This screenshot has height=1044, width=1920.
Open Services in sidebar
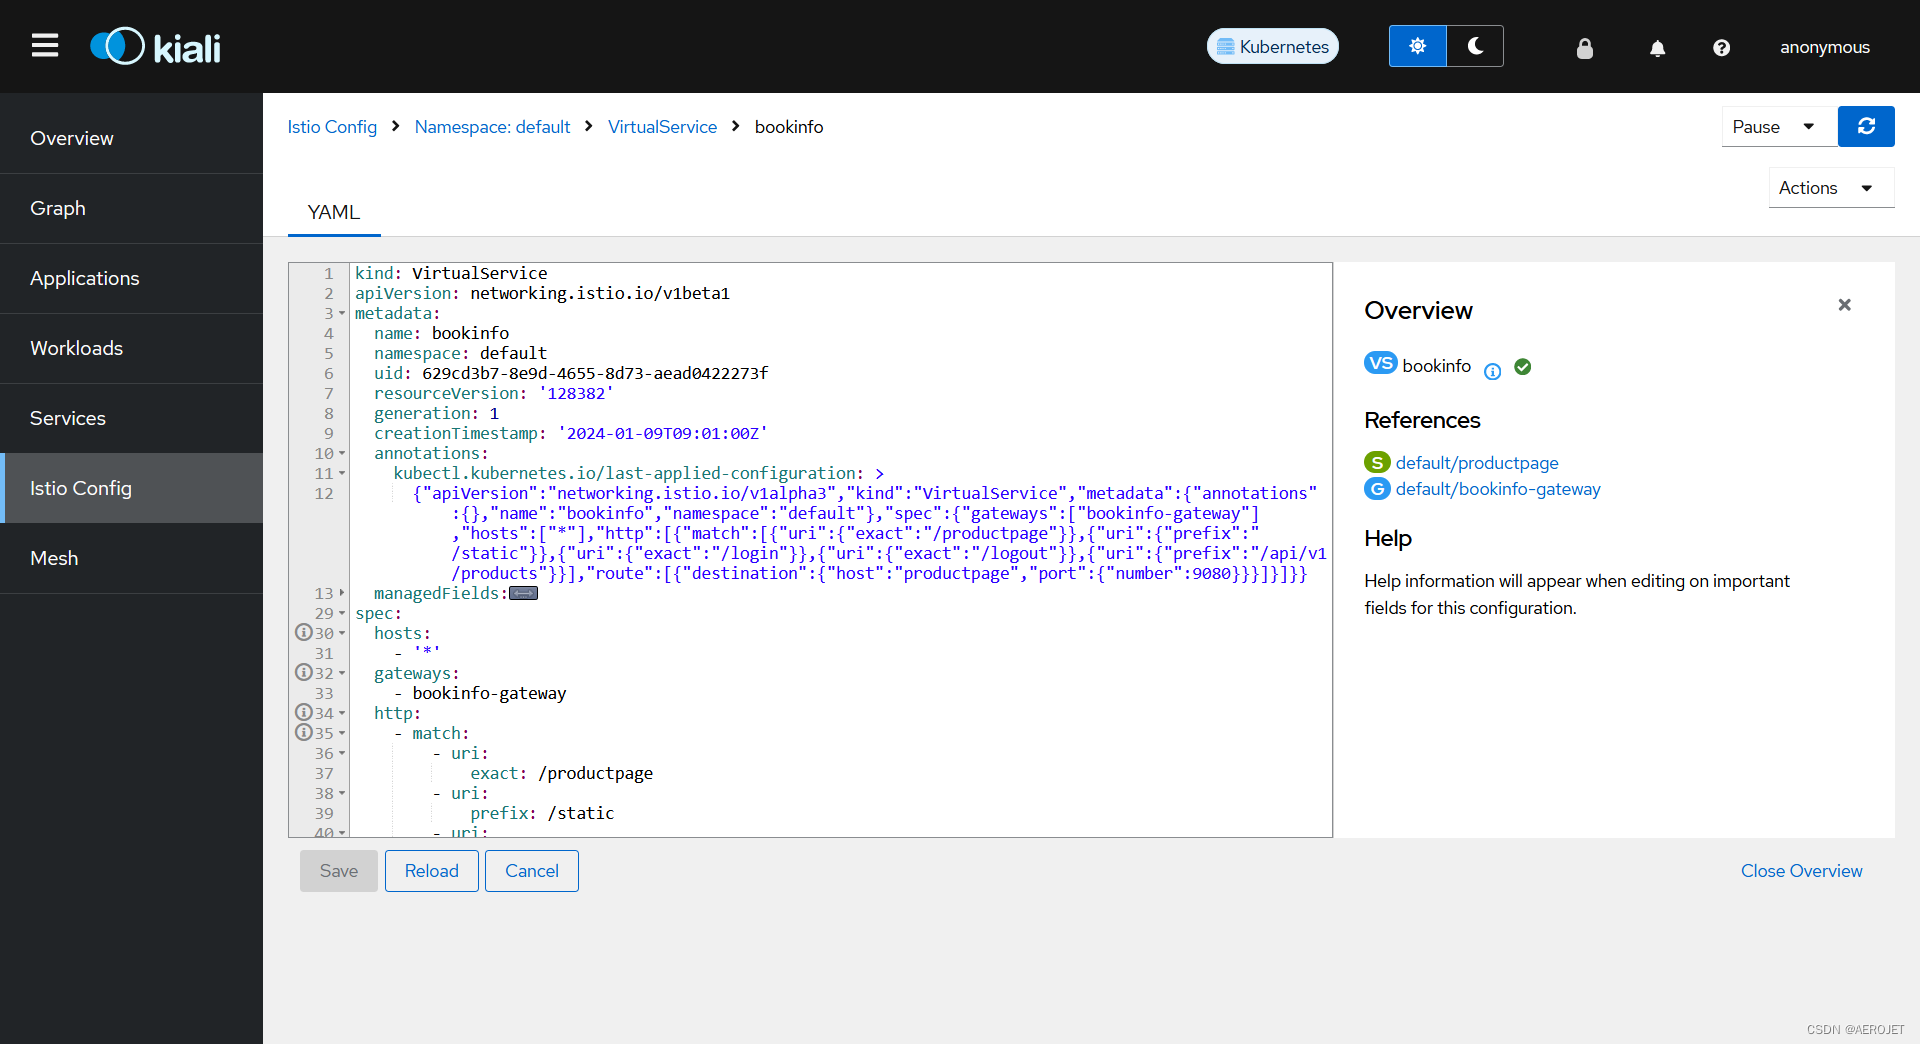[131, 418]
